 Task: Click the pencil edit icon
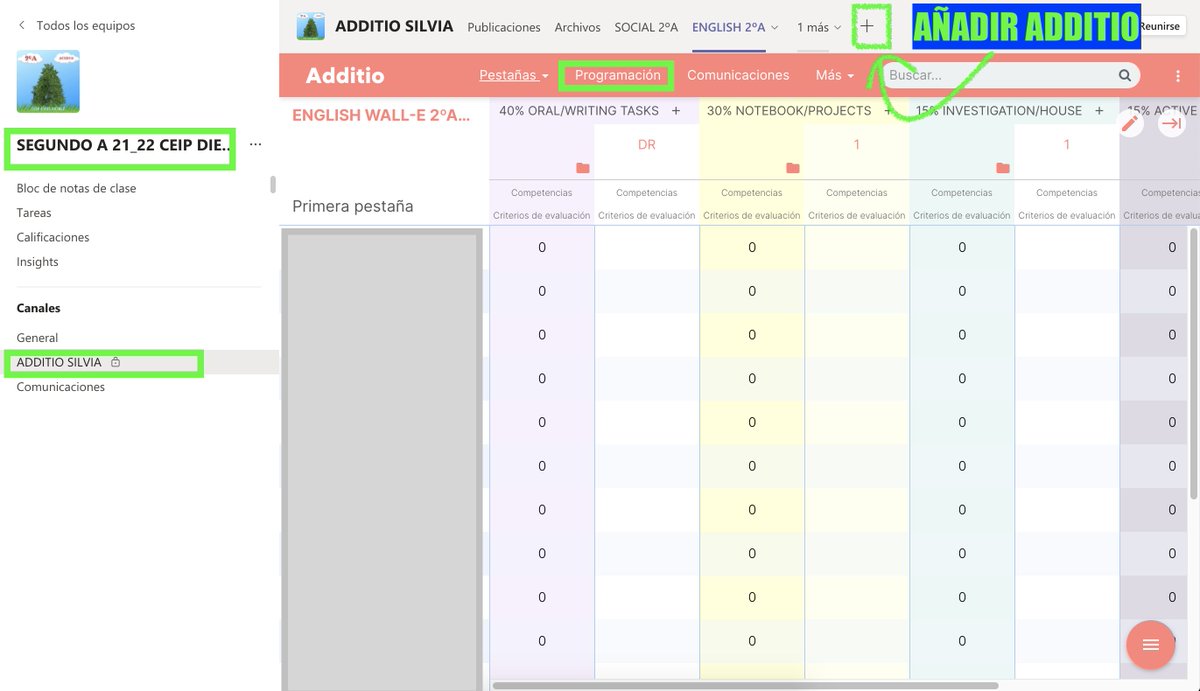pyautogui.click(x=1130, y=123)
